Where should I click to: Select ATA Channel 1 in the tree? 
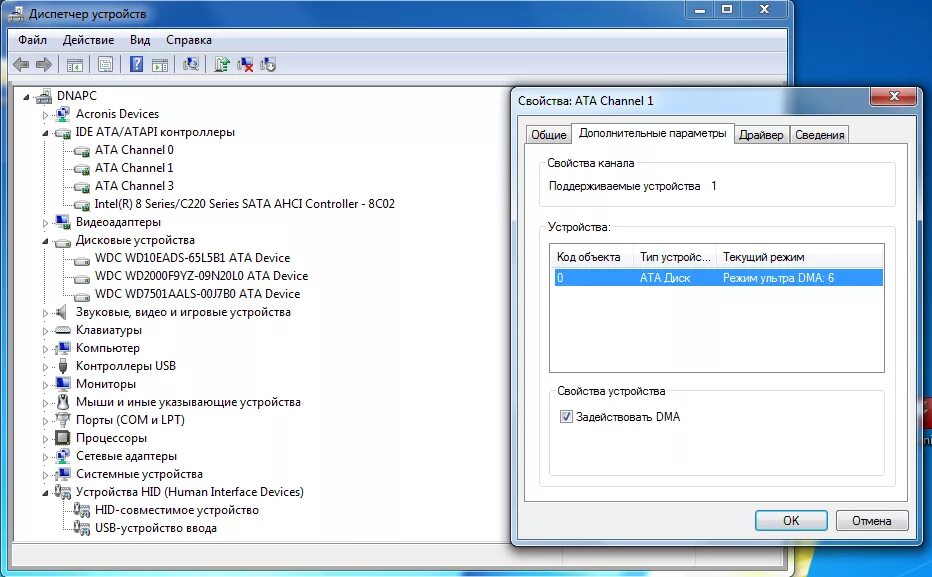pyautogui.click(x=134, y=168)
